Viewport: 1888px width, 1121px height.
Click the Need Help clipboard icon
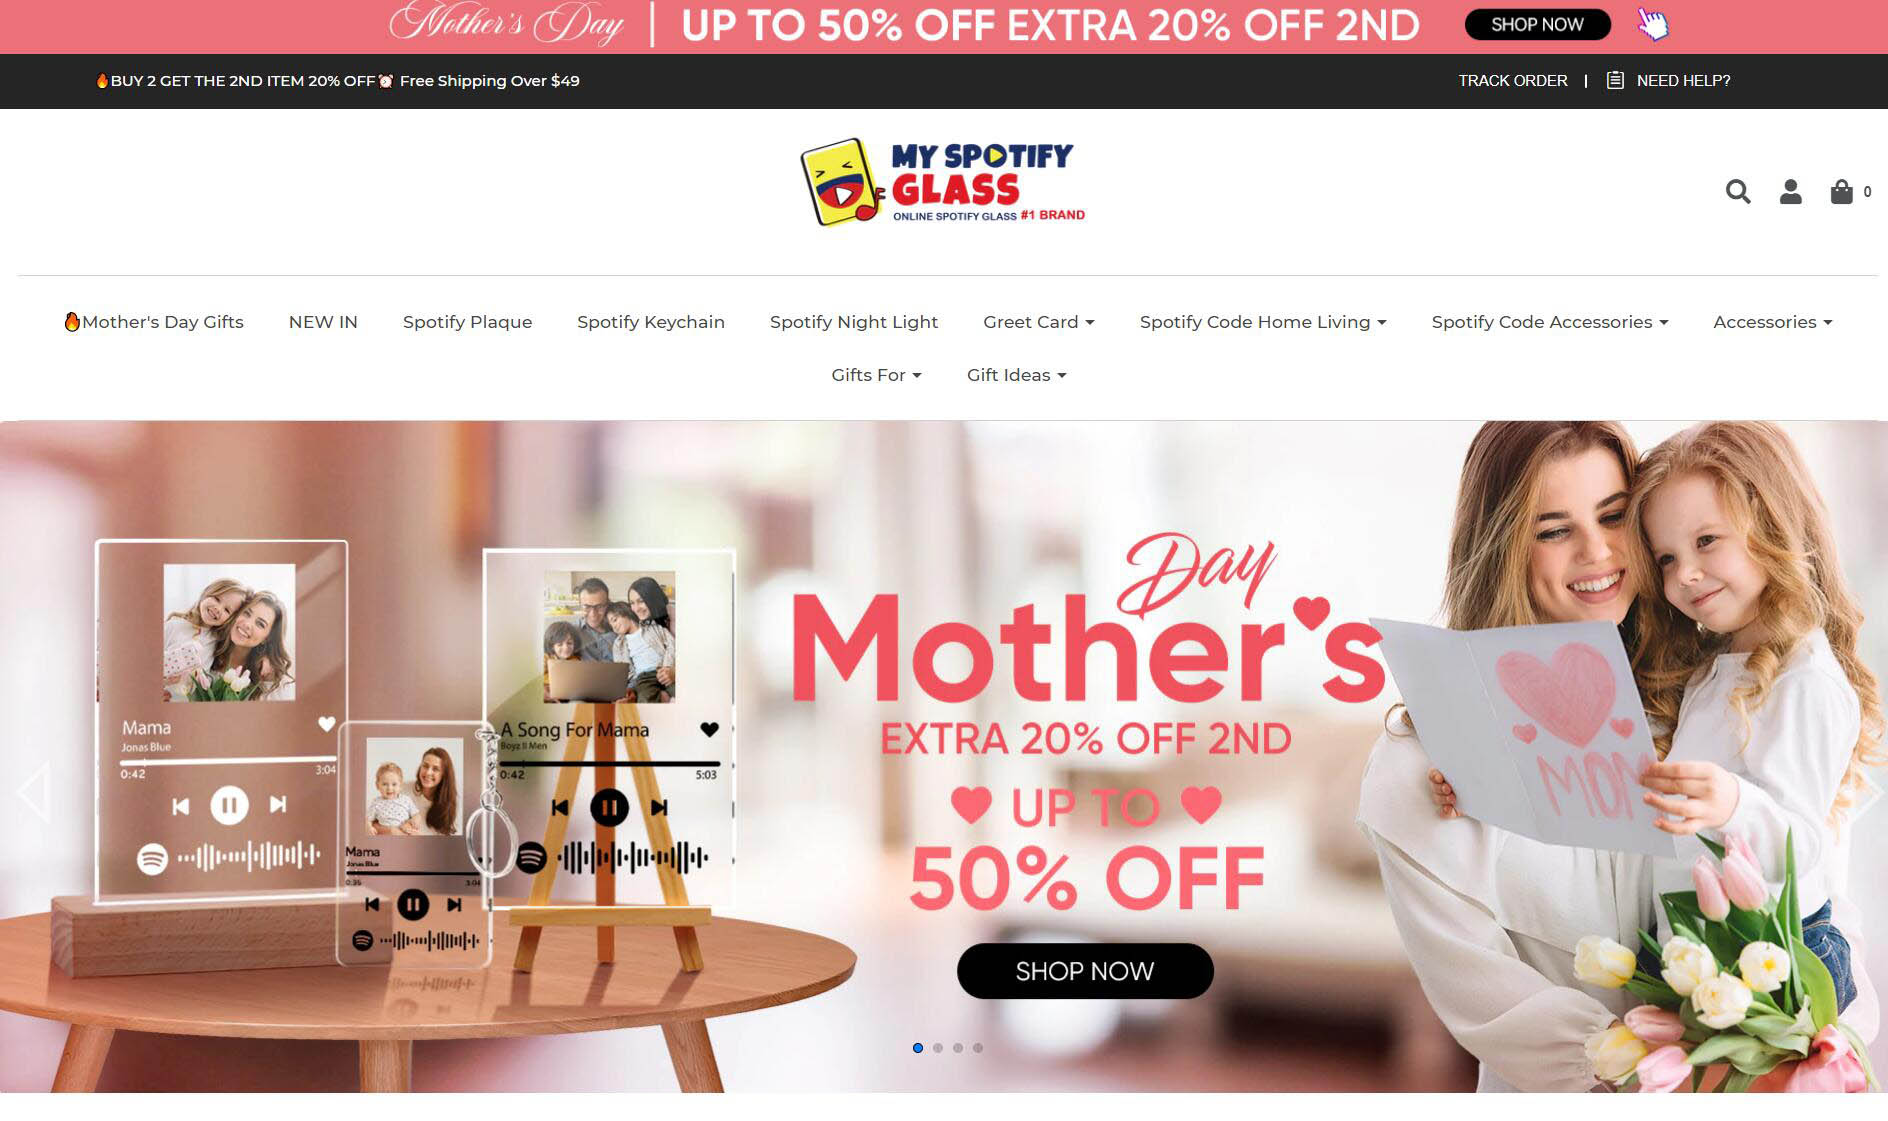tap(1614, 80)
